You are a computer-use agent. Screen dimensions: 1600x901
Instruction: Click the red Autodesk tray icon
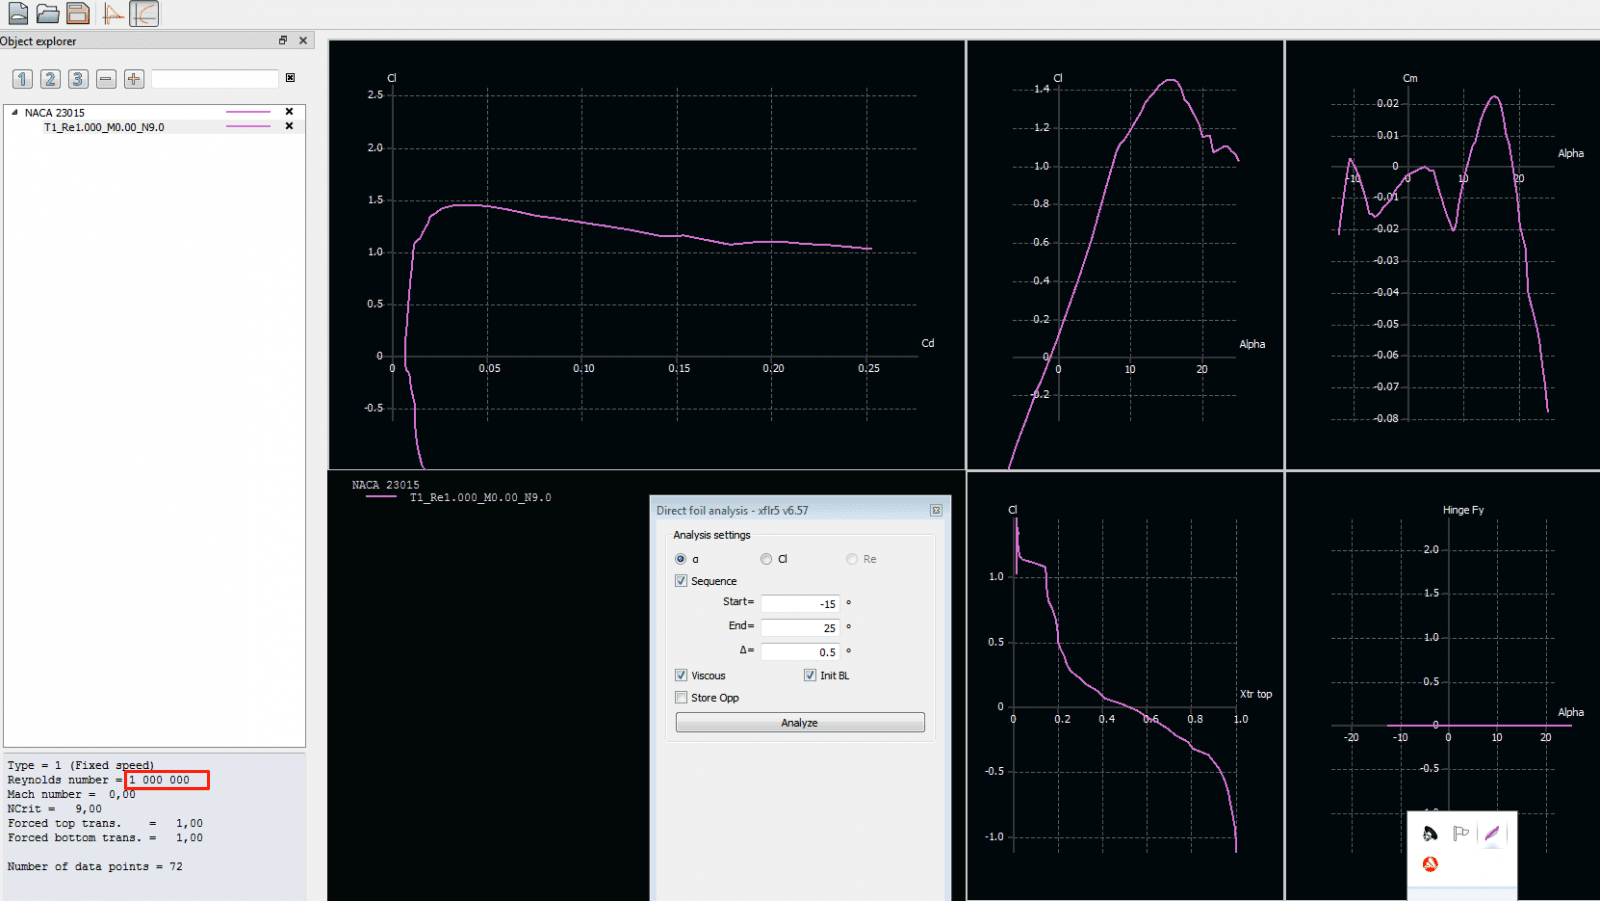click(1430, 863)
